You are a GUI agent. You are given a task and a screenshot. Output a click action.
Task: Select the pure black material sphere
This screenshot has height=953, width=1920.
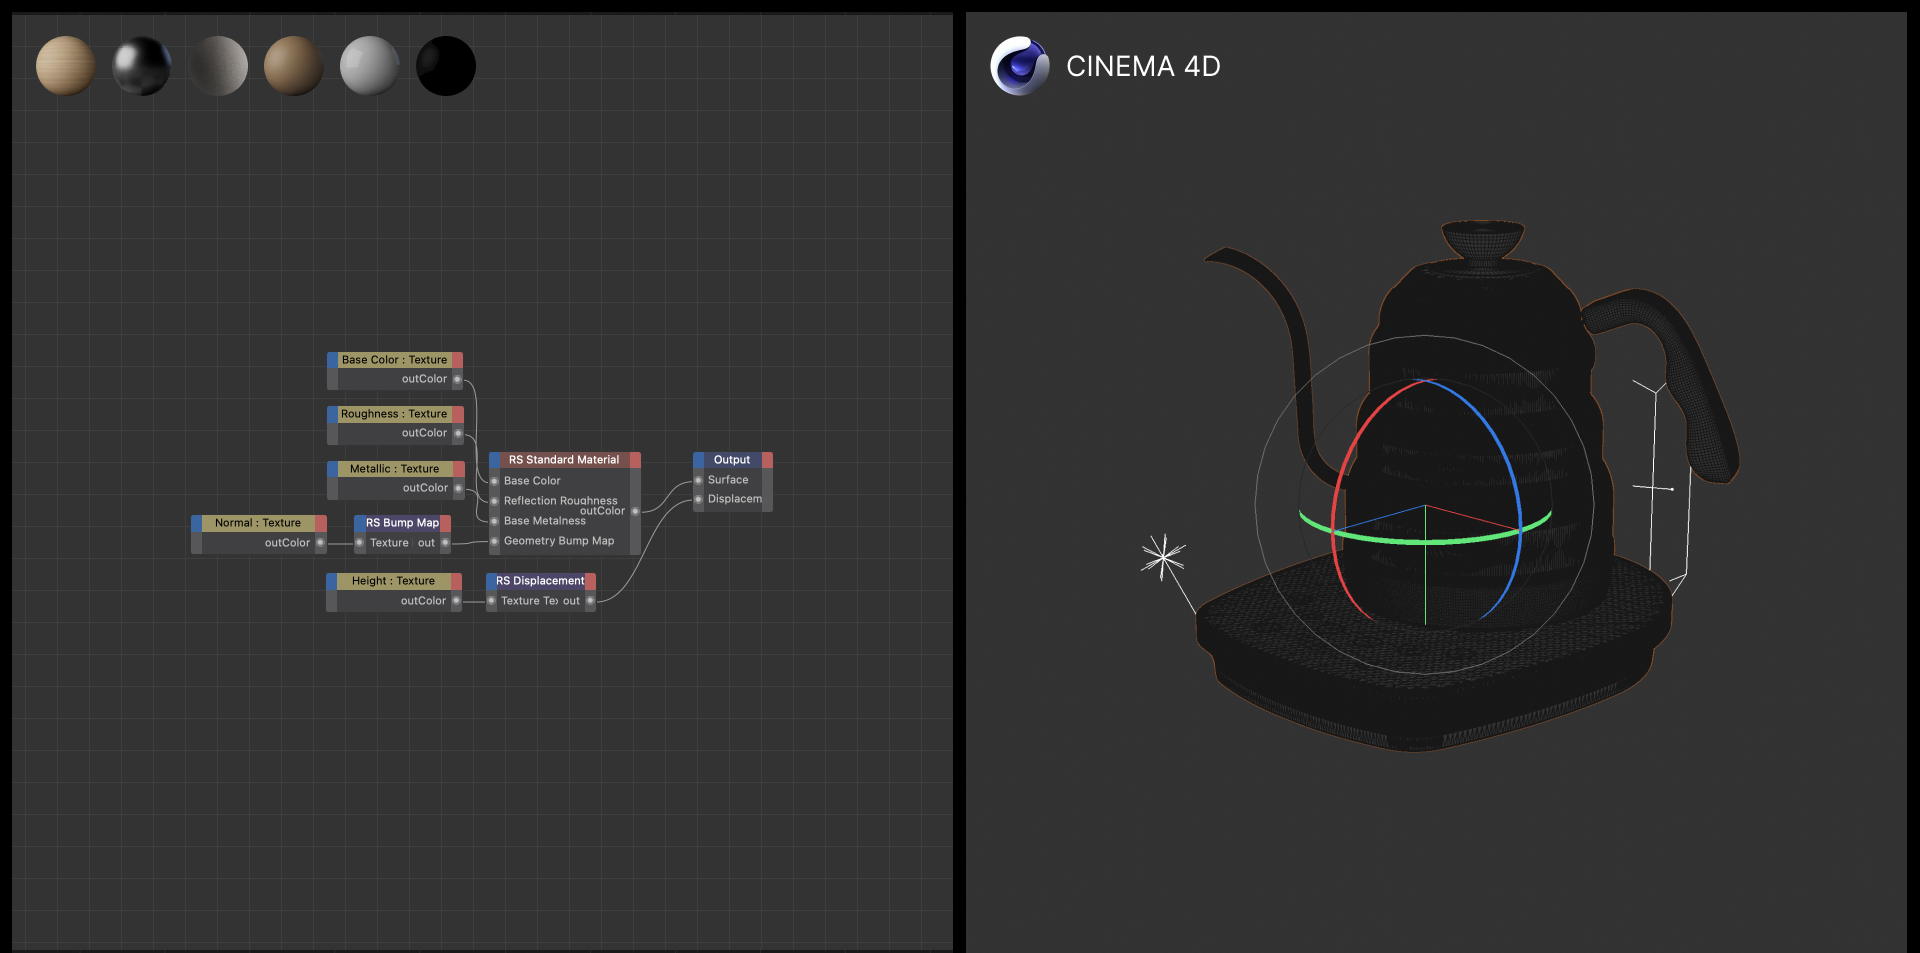point(445,66)
